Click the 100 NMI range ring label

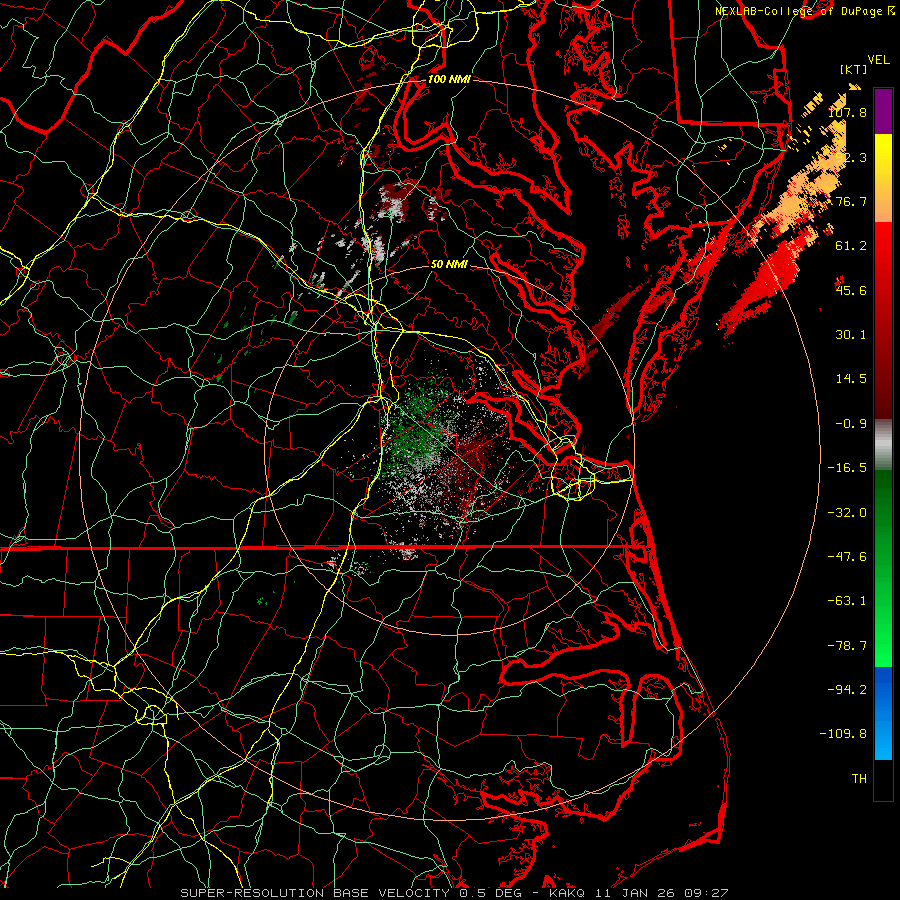[449, 79]
